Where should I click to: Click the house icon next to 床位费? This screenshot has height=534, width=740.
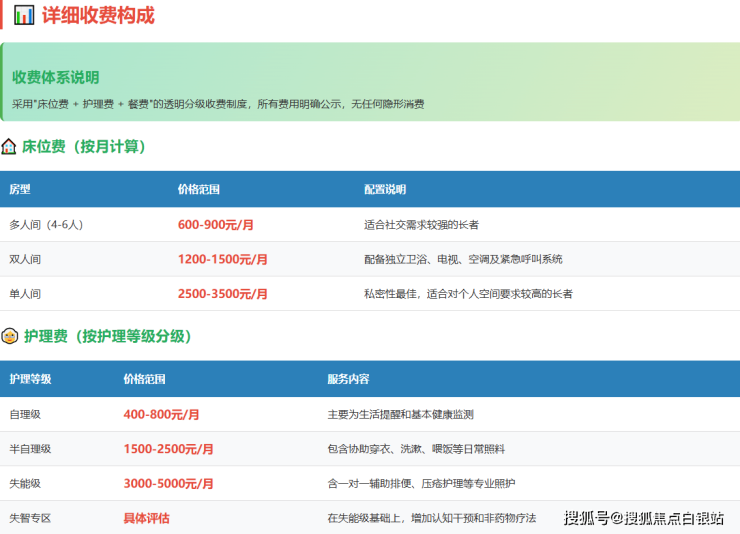9,147
